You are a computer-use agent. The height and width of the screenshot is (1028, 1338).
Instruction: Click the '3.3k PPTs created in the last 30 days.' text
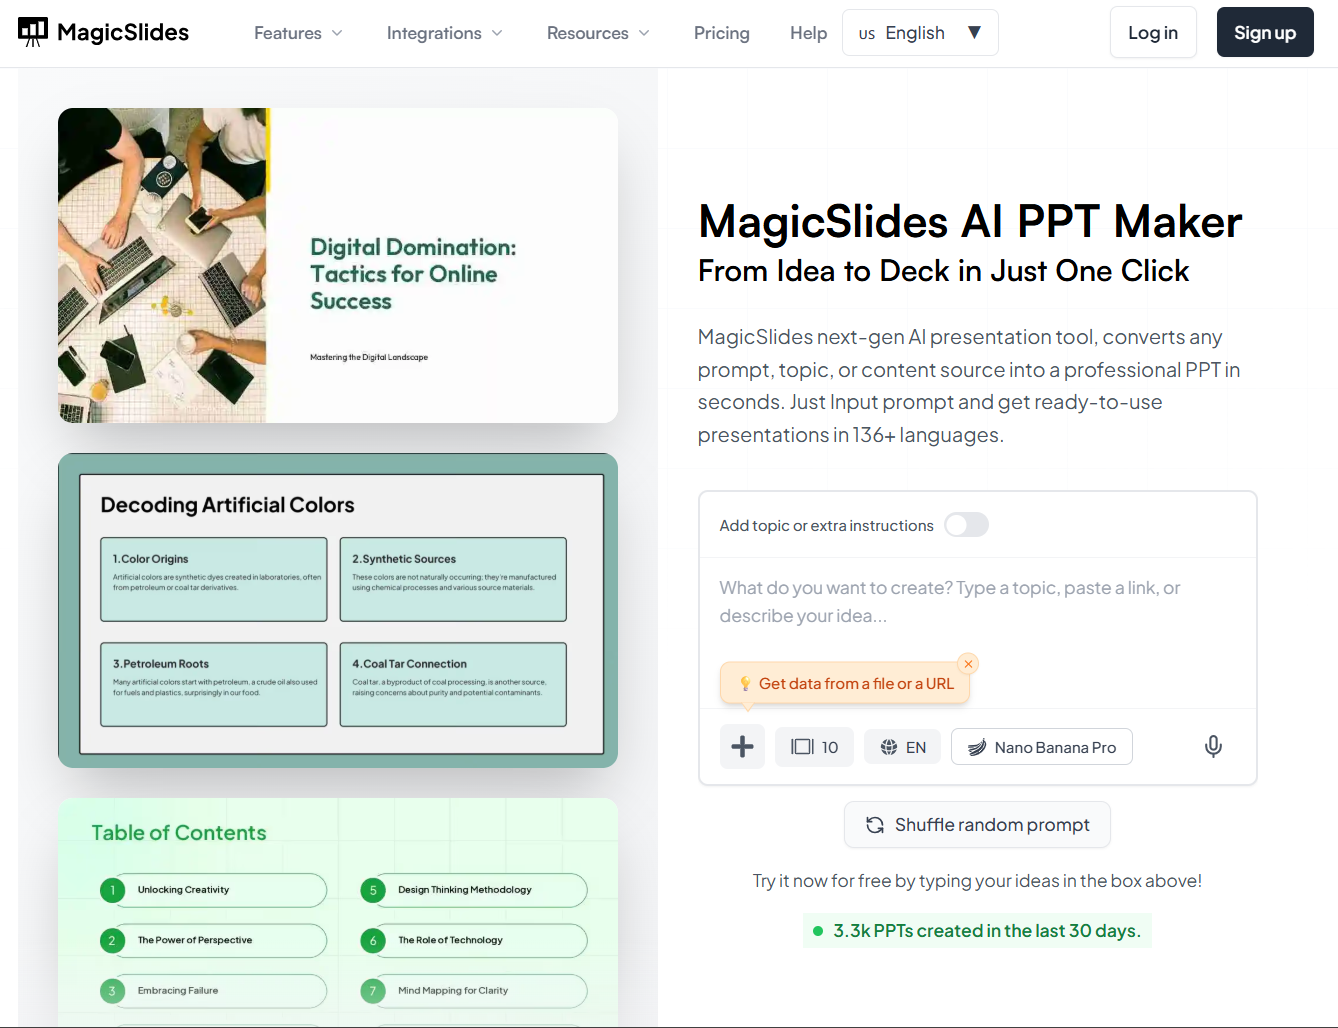tap(987, 931)
